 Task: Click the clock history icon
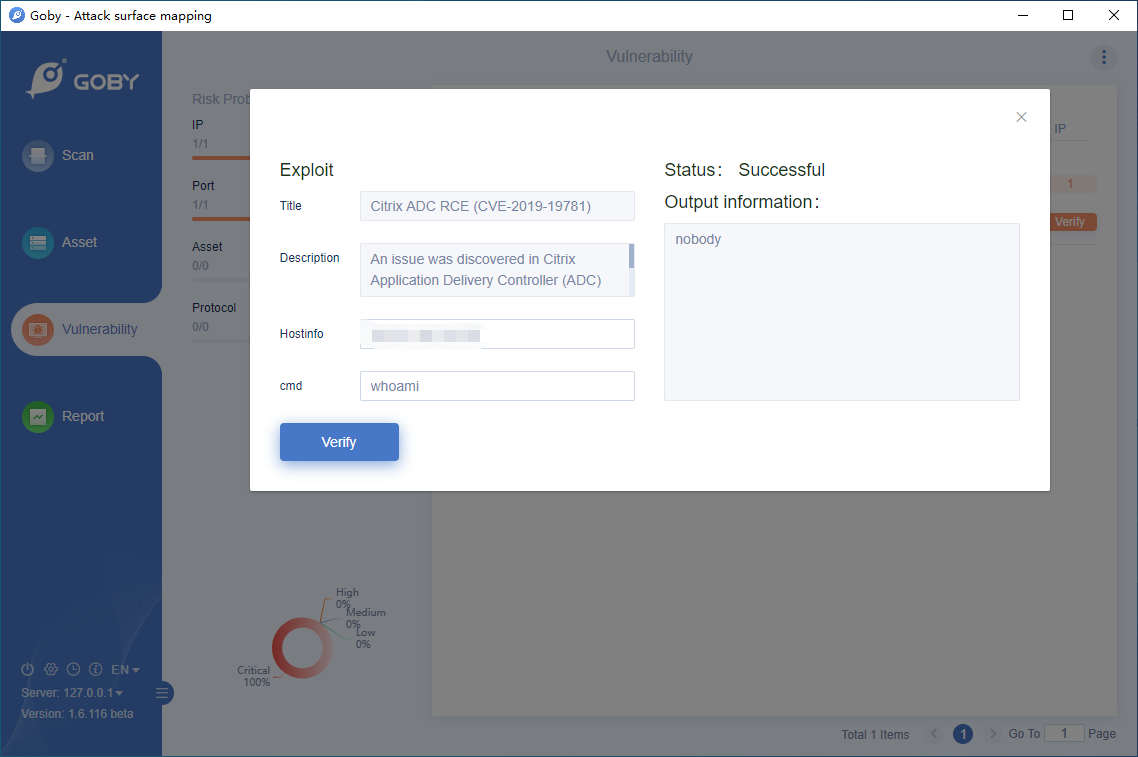73,669
